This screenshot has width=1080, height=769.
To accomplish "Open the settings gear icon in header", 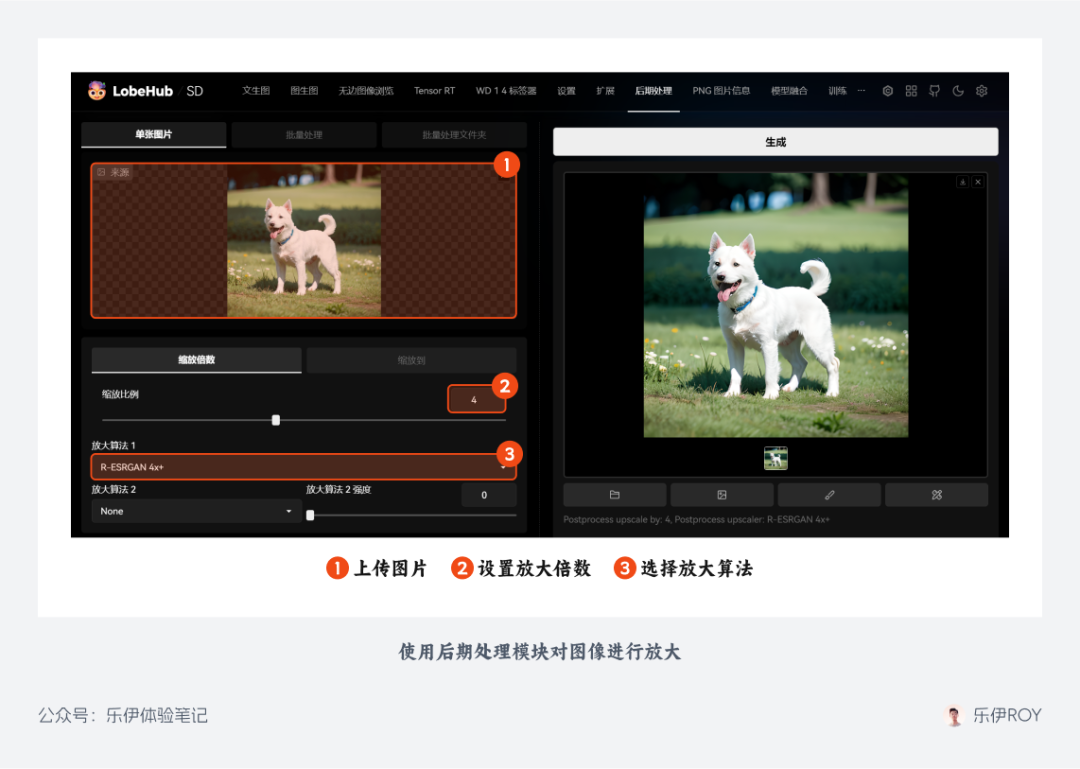I will (x=982, y=91).
